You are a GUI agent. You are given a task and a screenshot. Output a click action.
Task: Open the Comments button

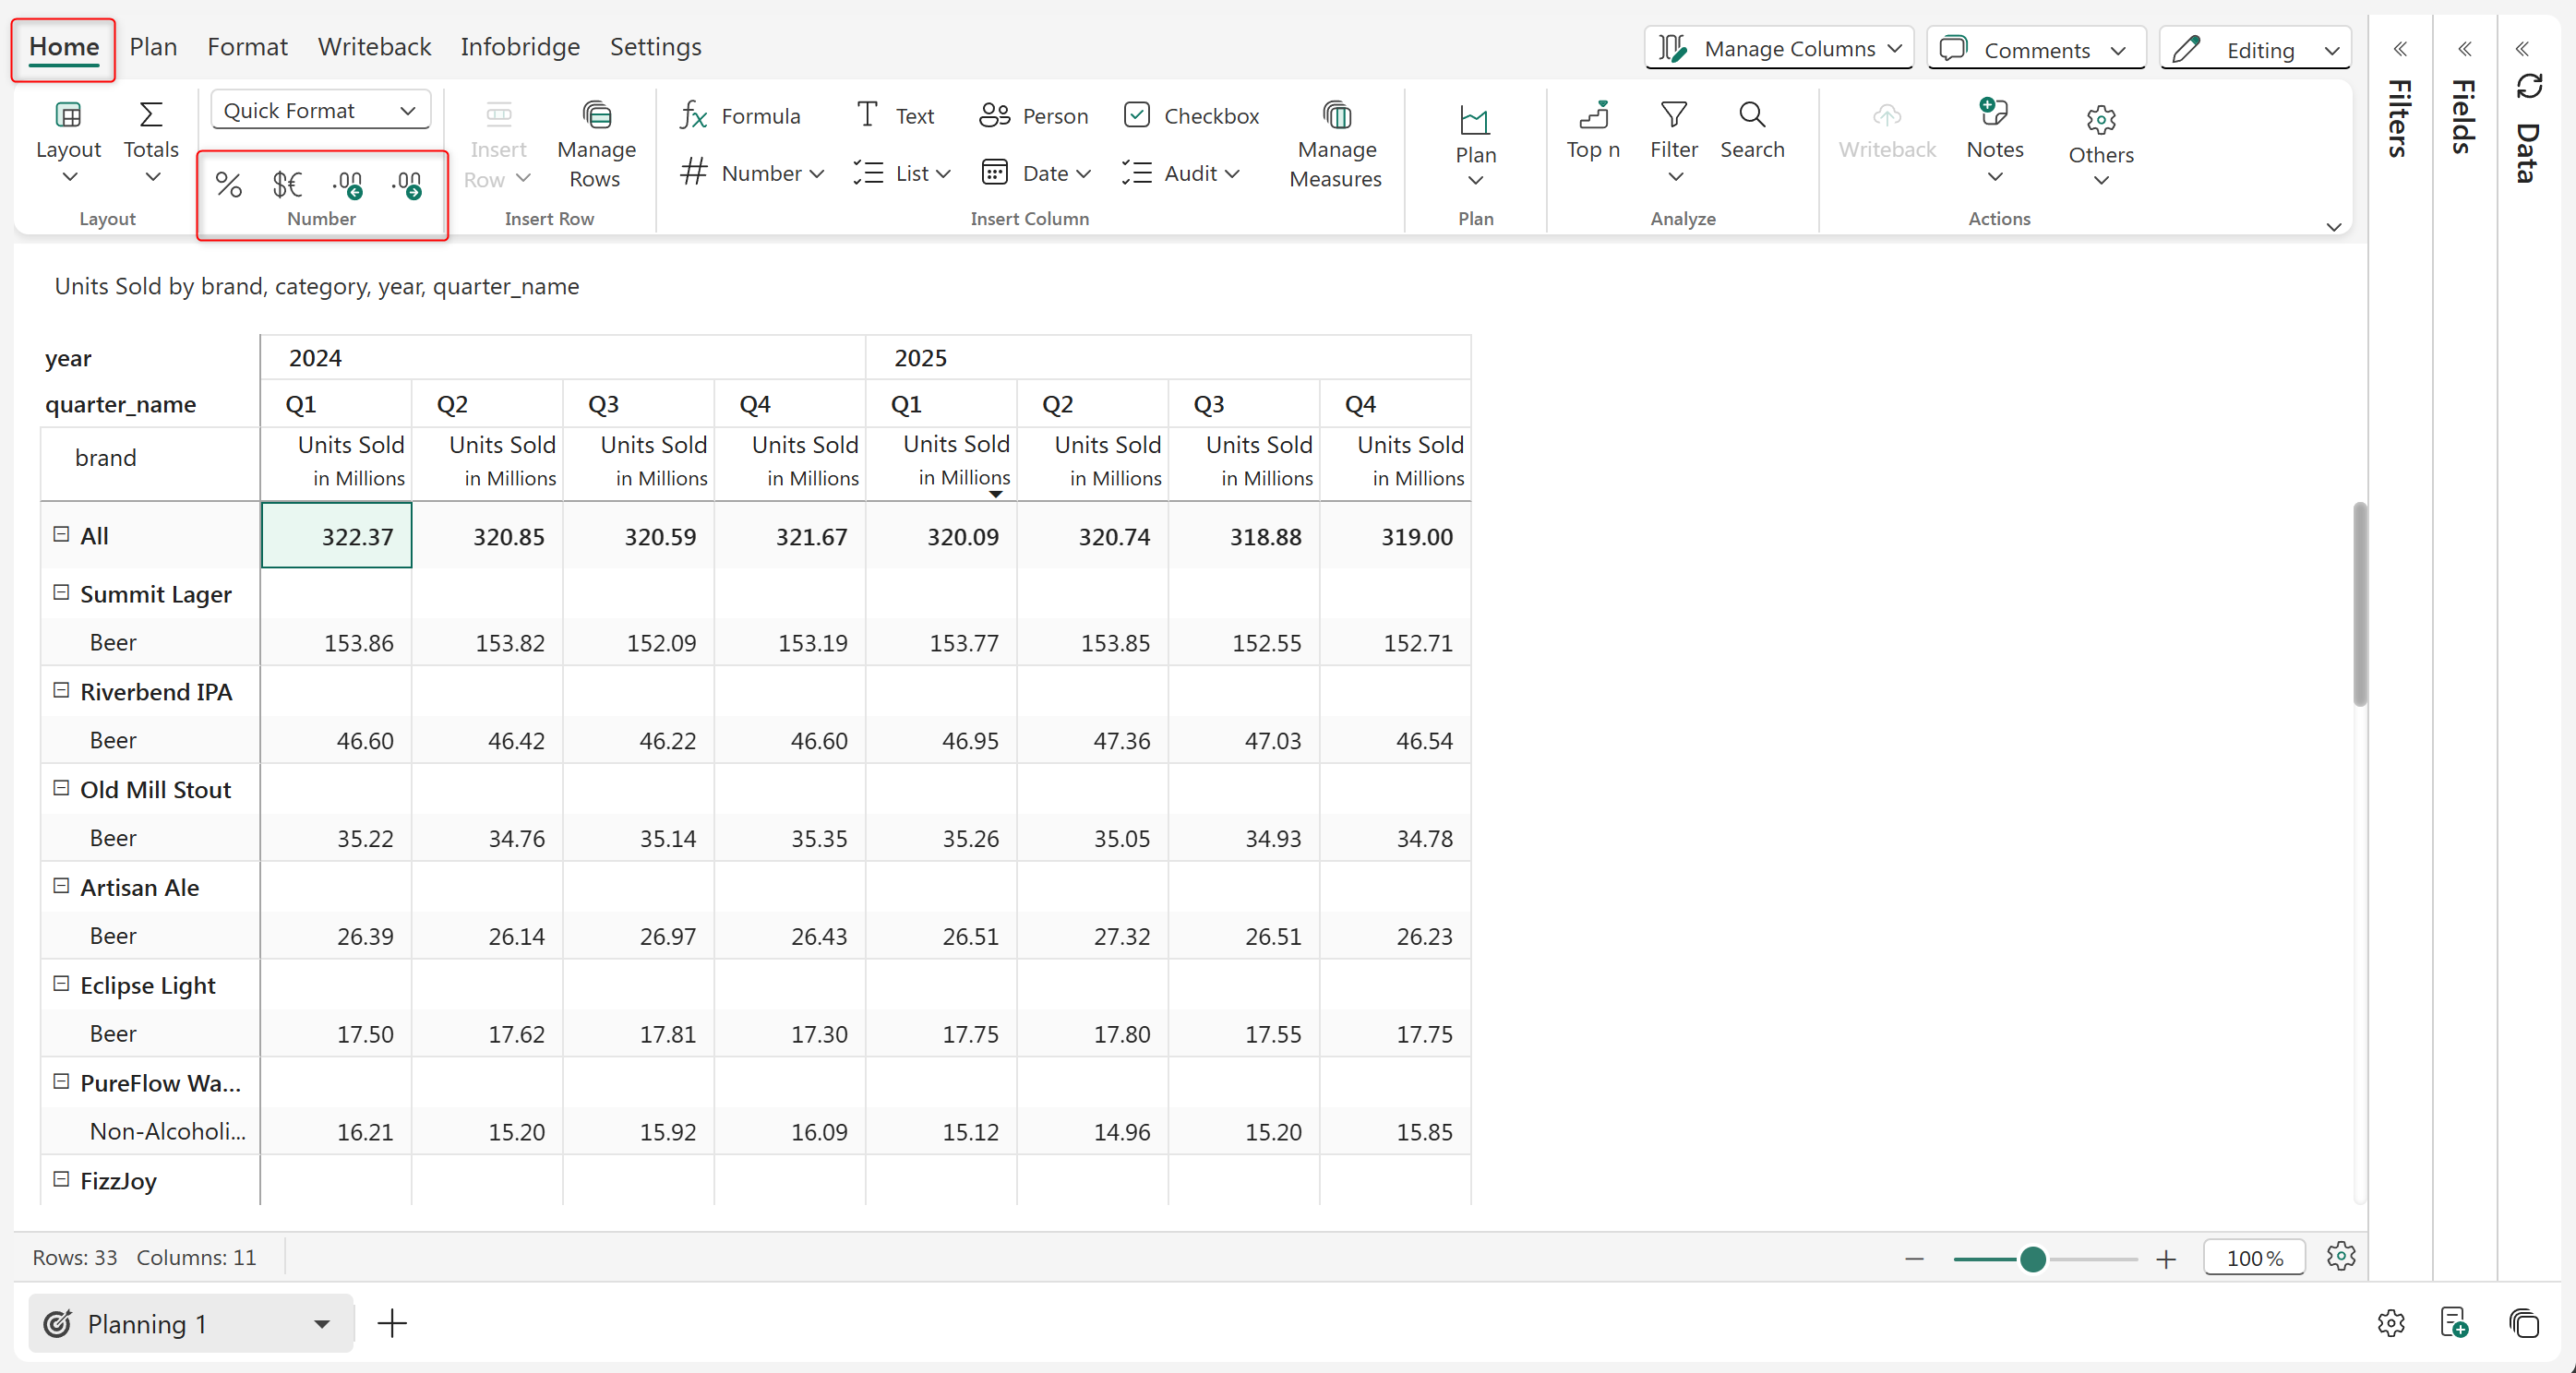2035,49
